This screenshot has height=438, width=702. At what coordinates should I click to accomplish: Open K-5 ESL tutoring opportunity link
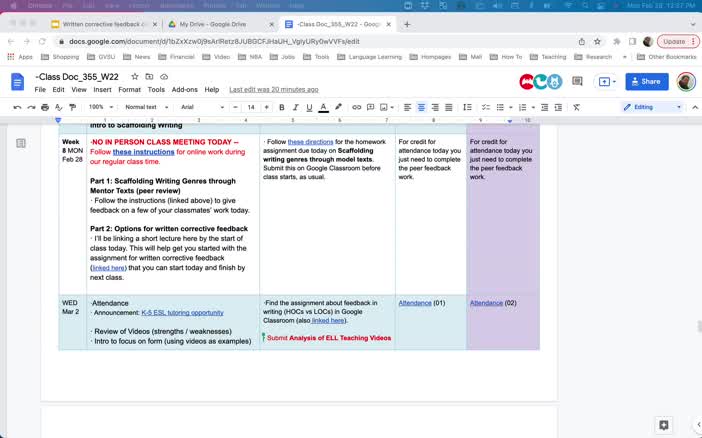[x=182, y=313]
